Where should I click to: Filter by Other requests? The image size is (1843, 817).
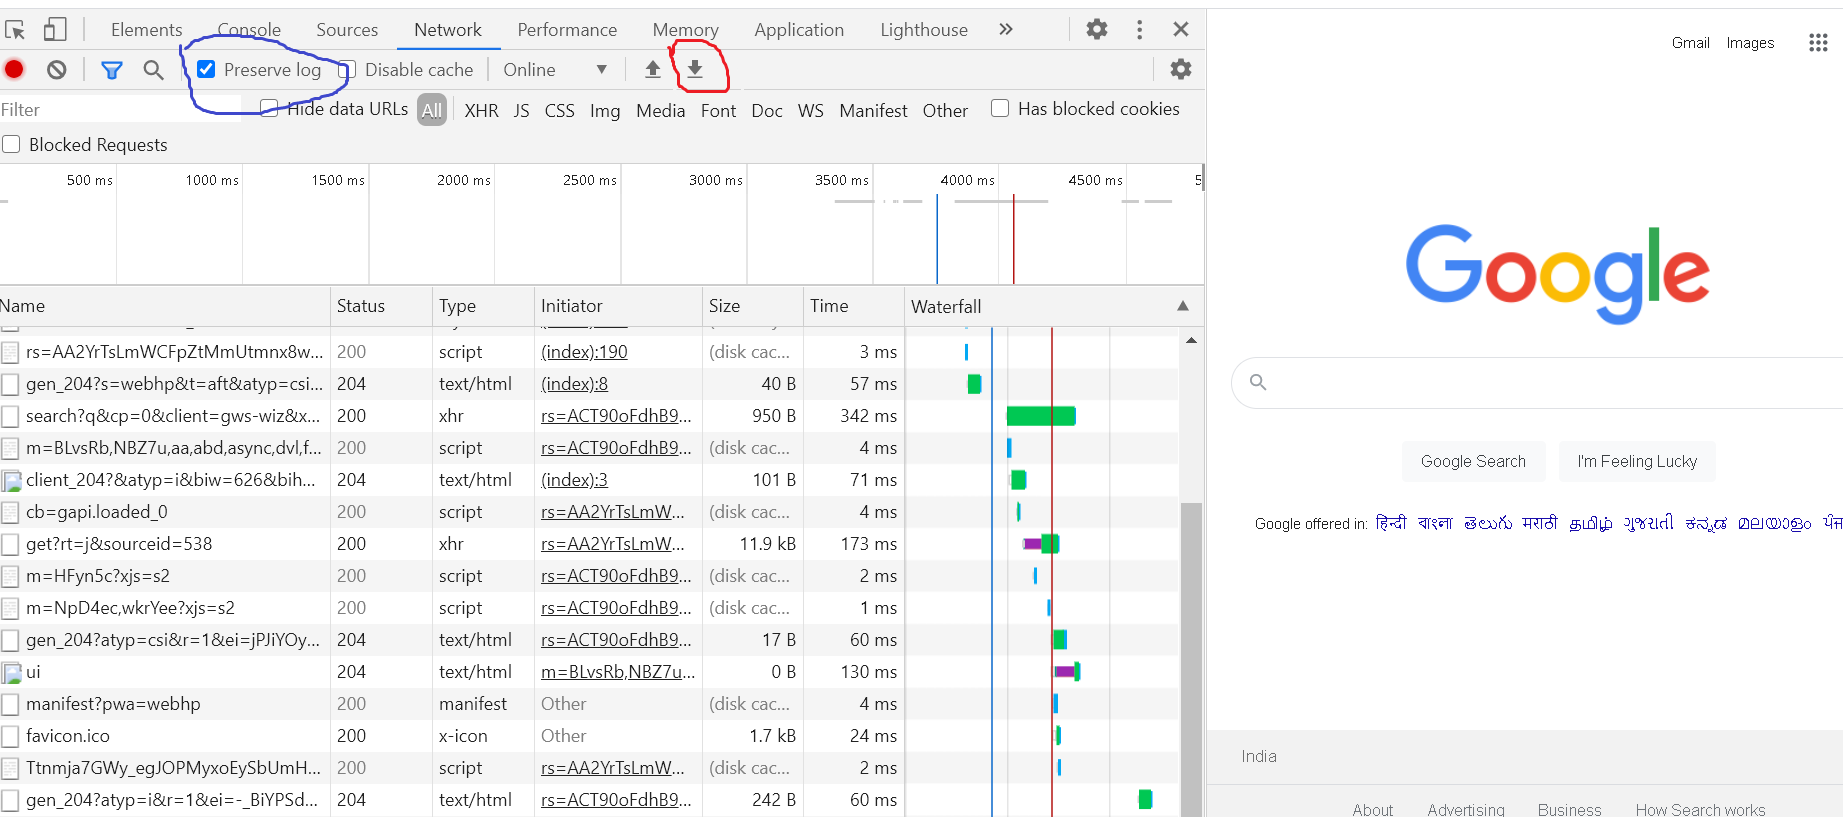[945, 110]
